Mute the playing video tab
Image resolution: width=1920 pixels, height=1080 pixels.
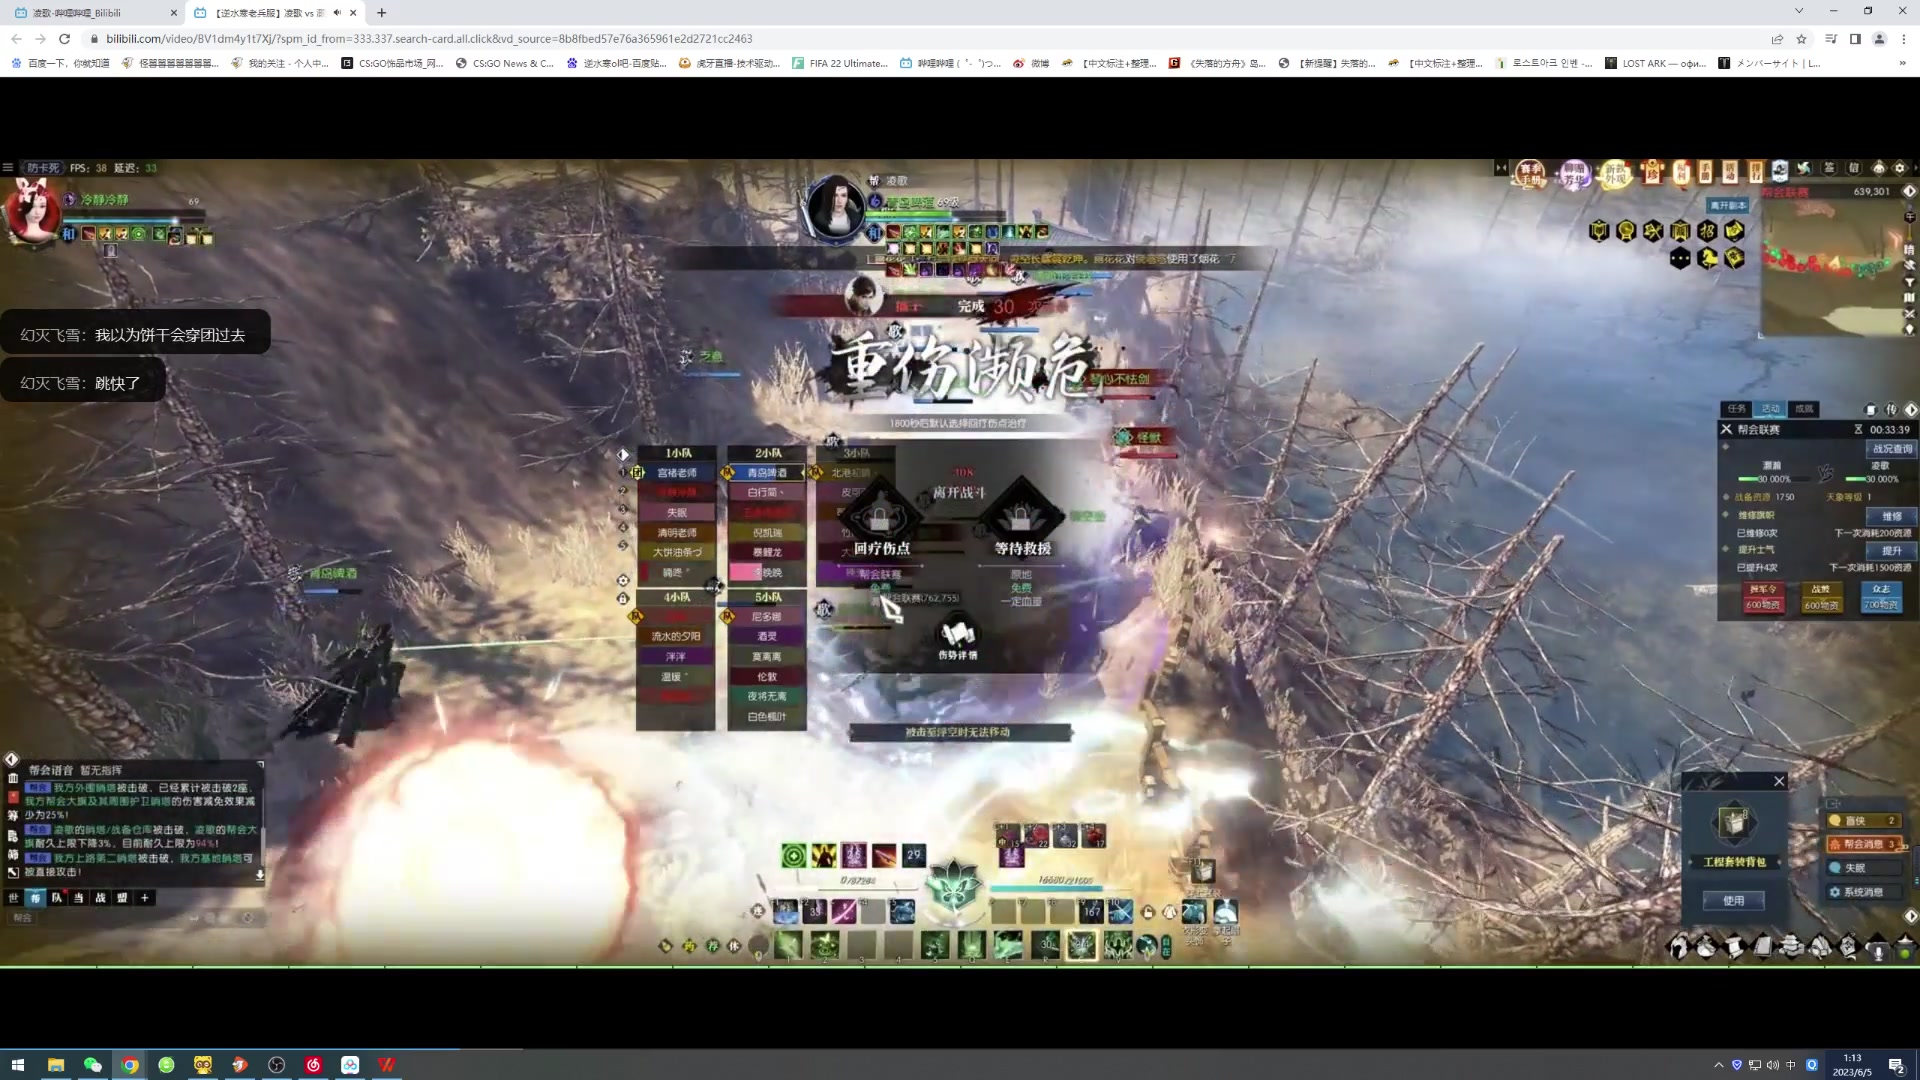pyautogui.click(x=337, y=13)
